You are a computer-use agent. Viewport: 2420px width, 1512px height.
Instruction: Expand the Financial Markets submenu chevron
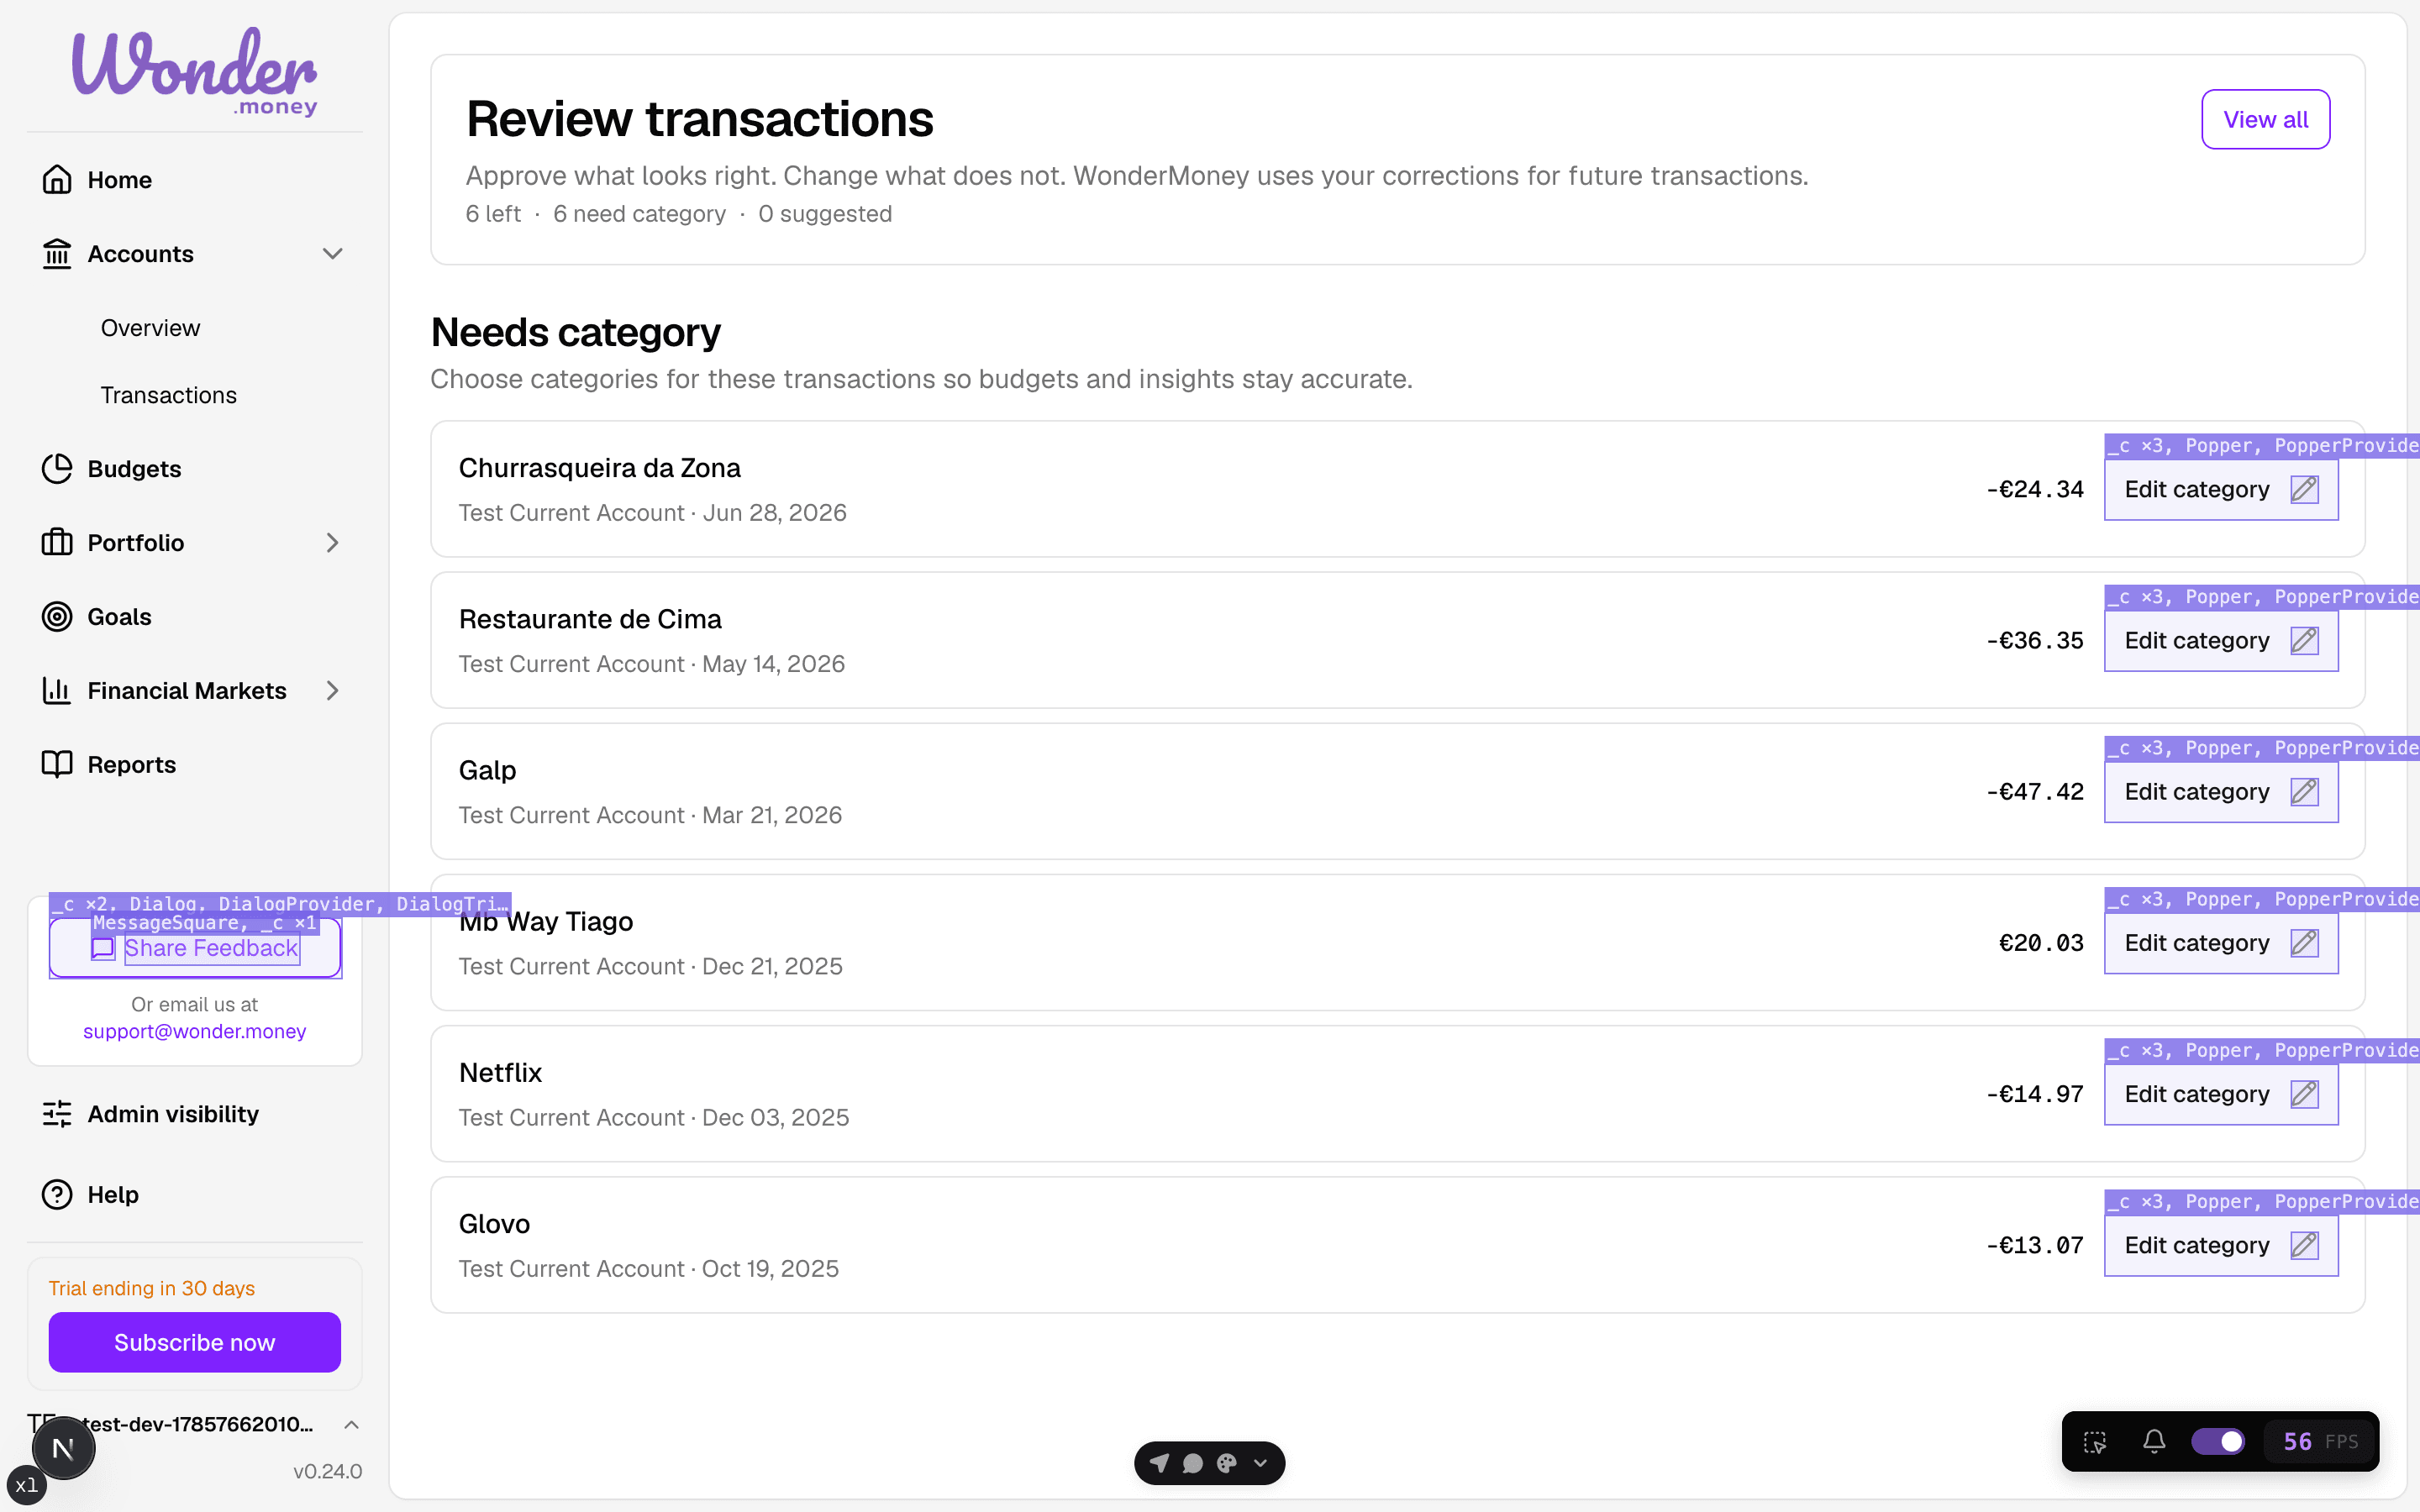pyautogui.click(x=333, y=691)
